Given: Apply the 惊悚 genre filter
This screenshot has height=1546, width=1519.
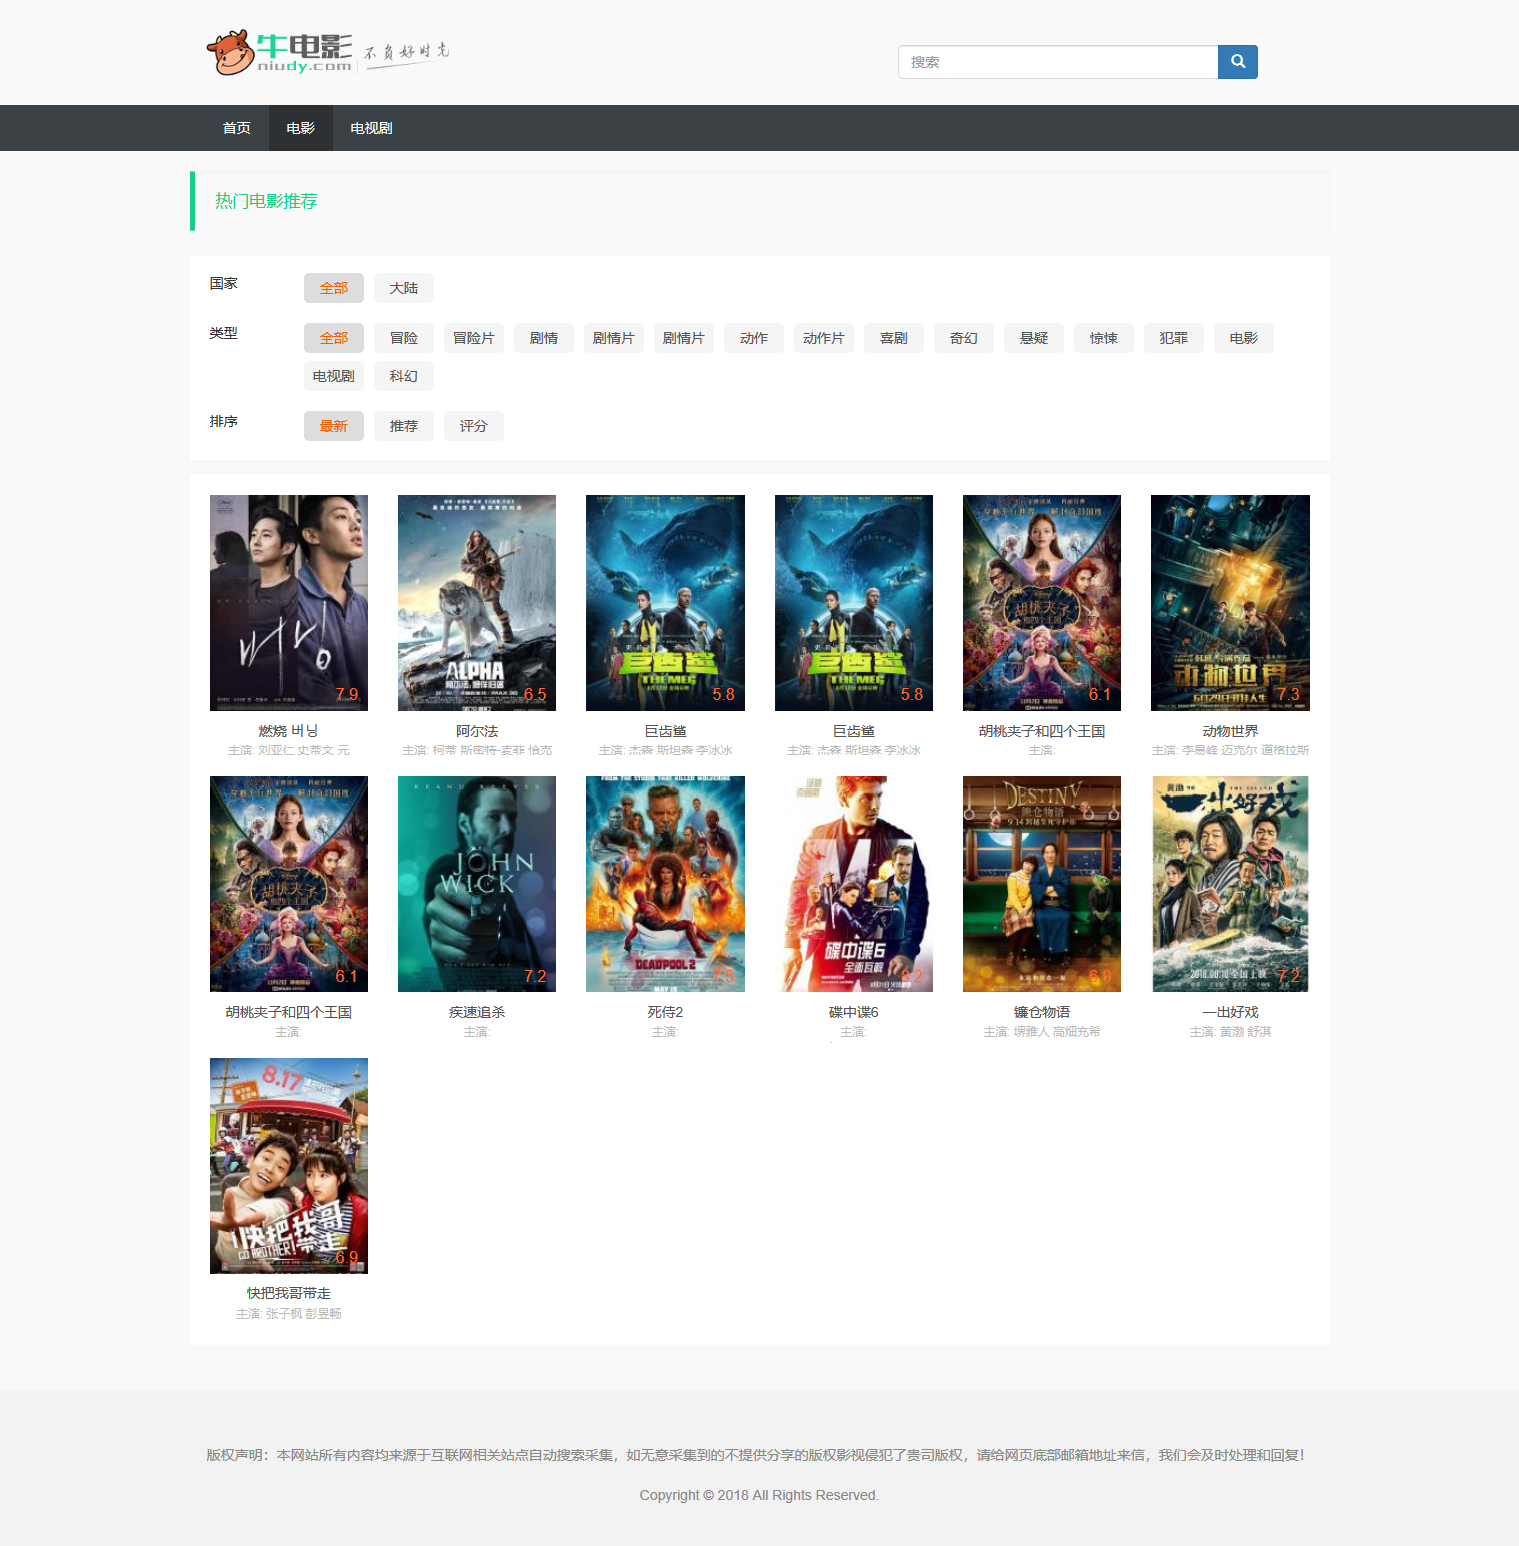Looking at the screenshot, I should [1104, 338].
